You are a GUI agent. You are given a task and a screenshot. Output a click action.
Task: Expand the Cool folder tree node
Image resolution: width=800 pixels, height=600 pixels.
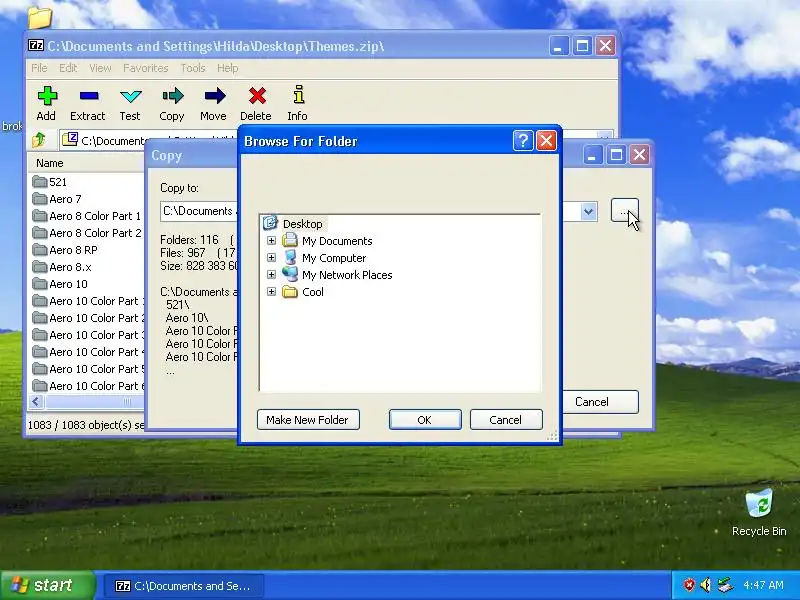(x=271, y=292)
